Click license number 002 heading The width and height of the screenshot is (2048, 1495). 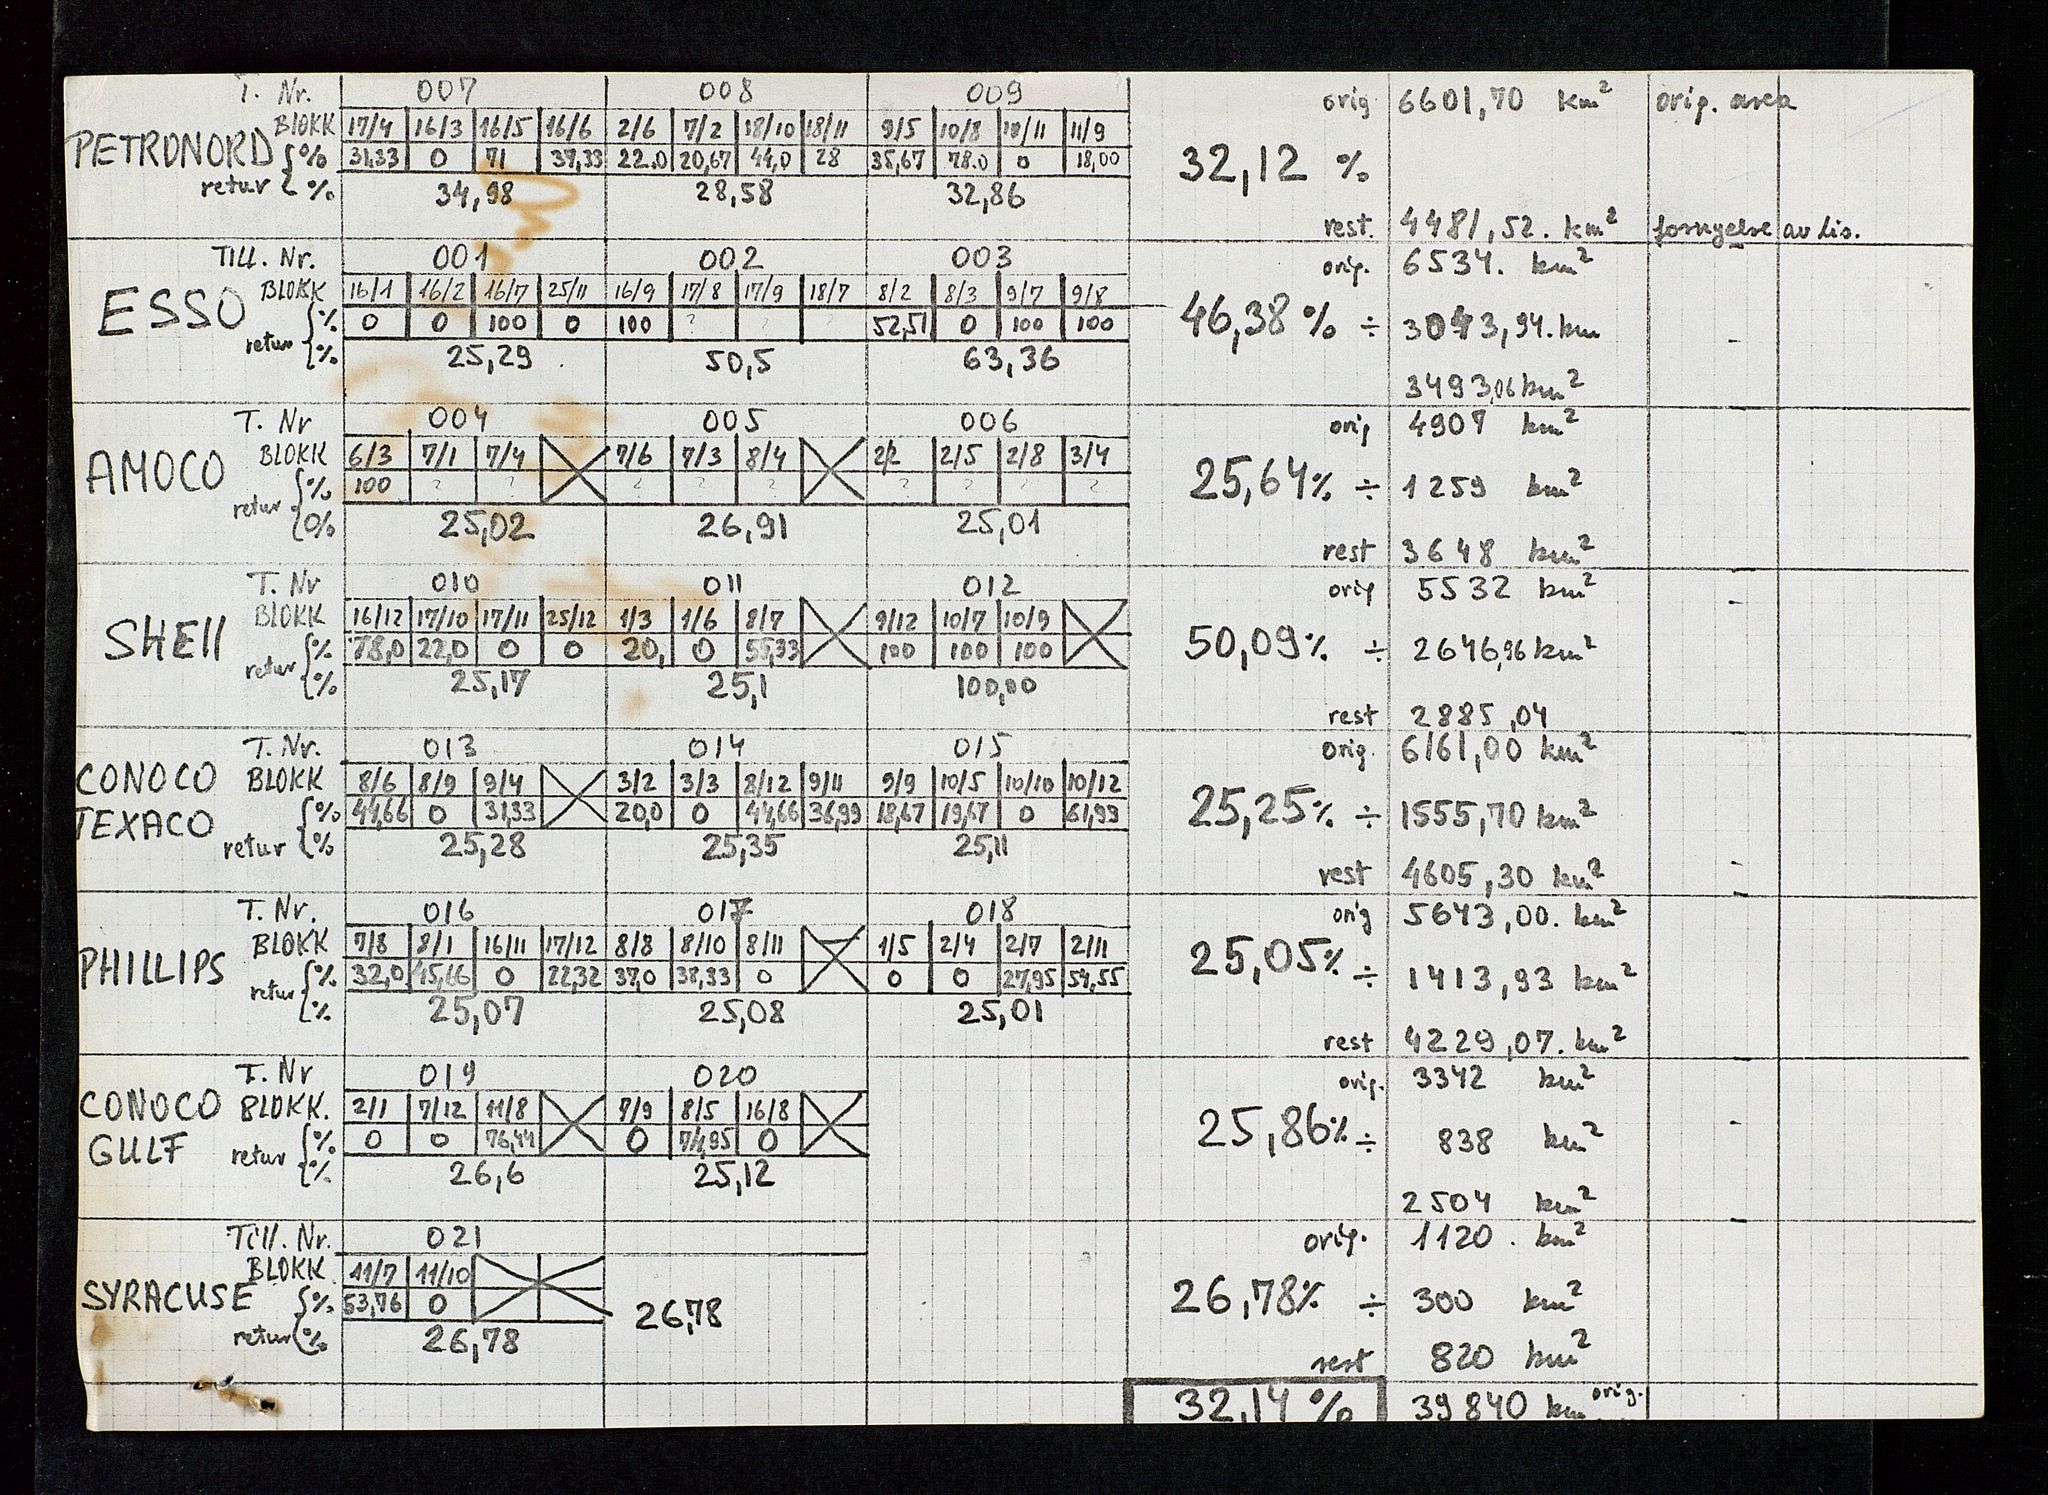click(x=733, y=258)
